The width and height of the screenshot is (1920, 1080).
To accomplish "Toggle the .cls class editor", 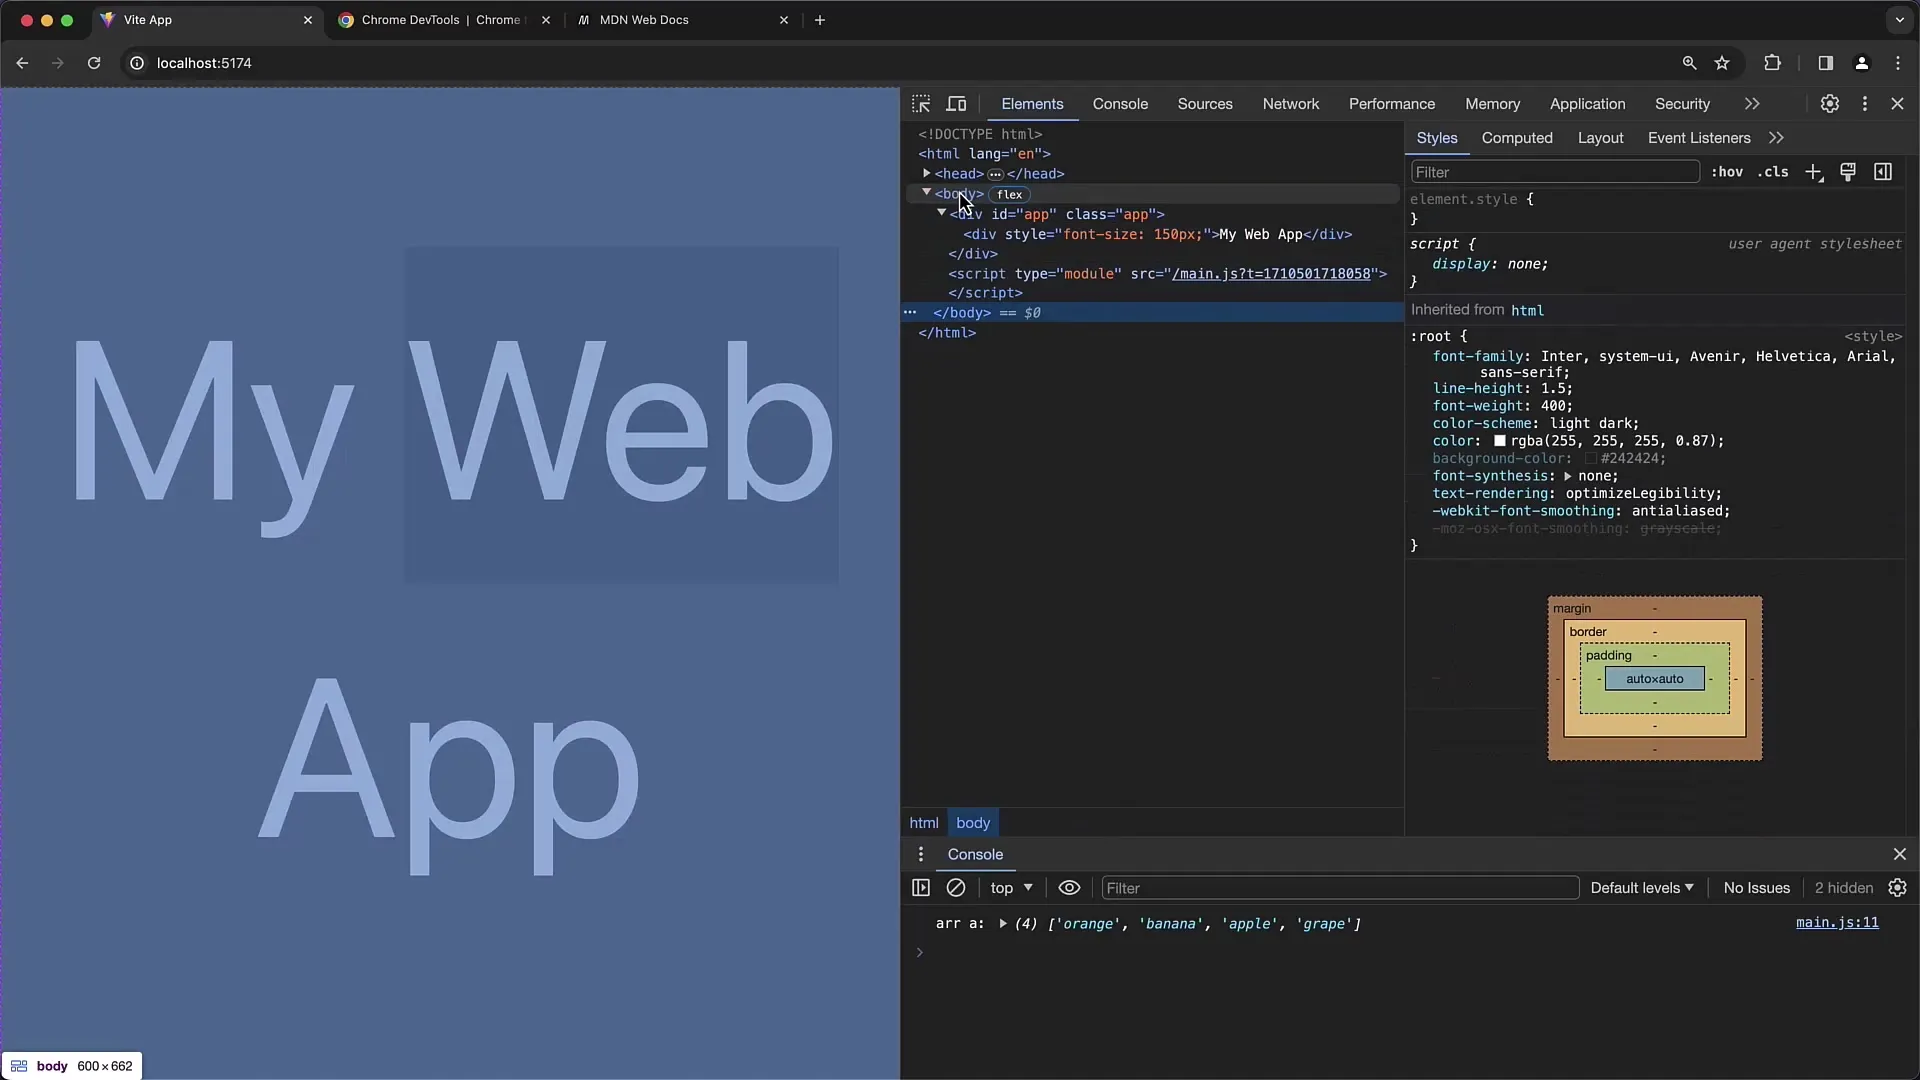I will pos(1773,172).
